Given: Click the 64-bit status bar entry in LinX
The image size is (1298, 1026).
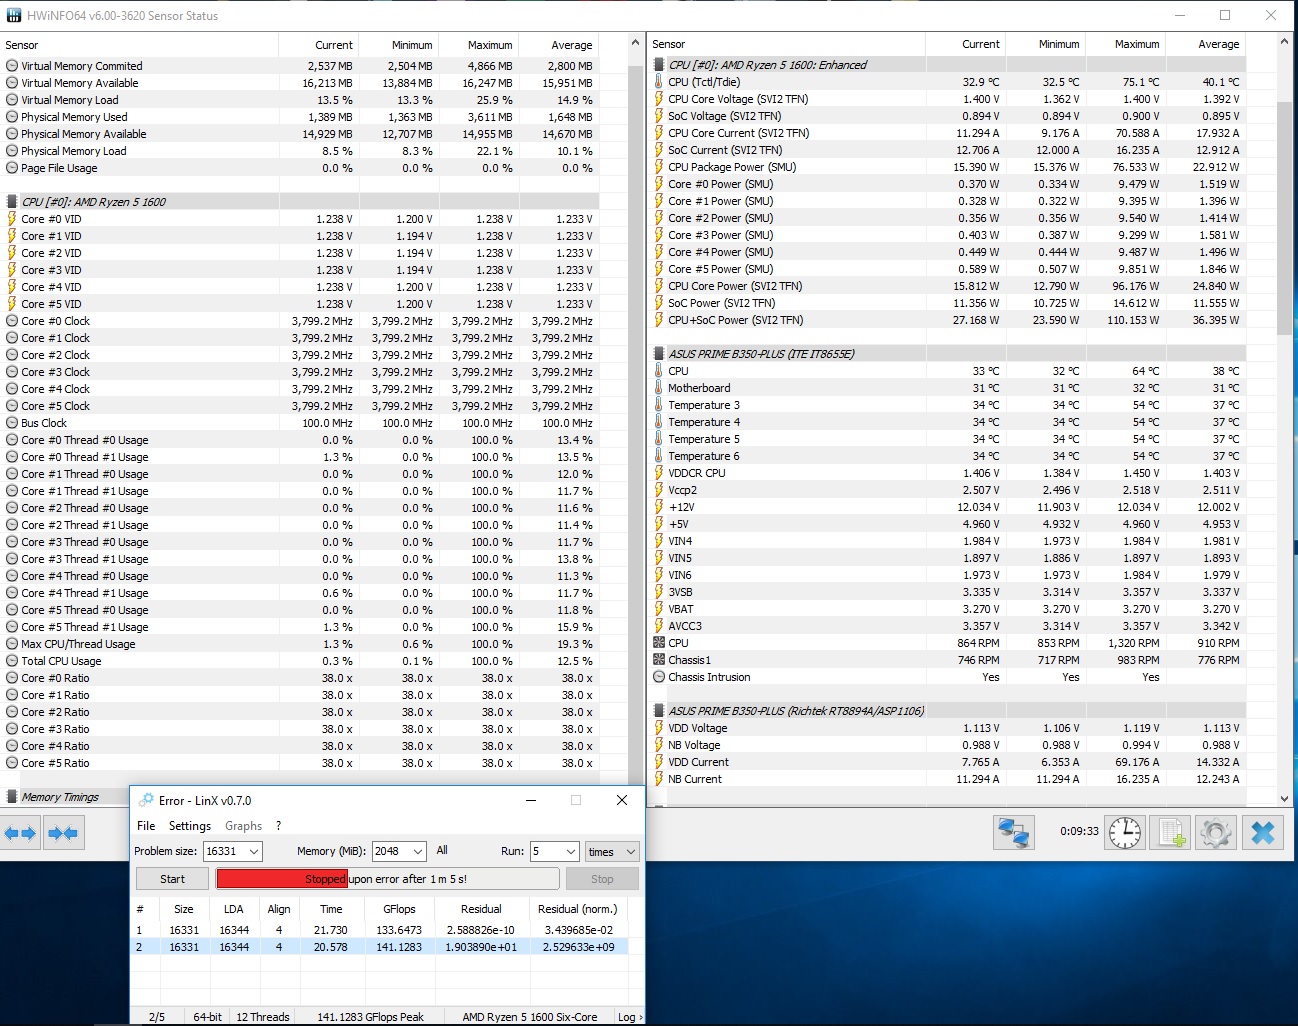Looking at the screenshot, I should 208,1017.
